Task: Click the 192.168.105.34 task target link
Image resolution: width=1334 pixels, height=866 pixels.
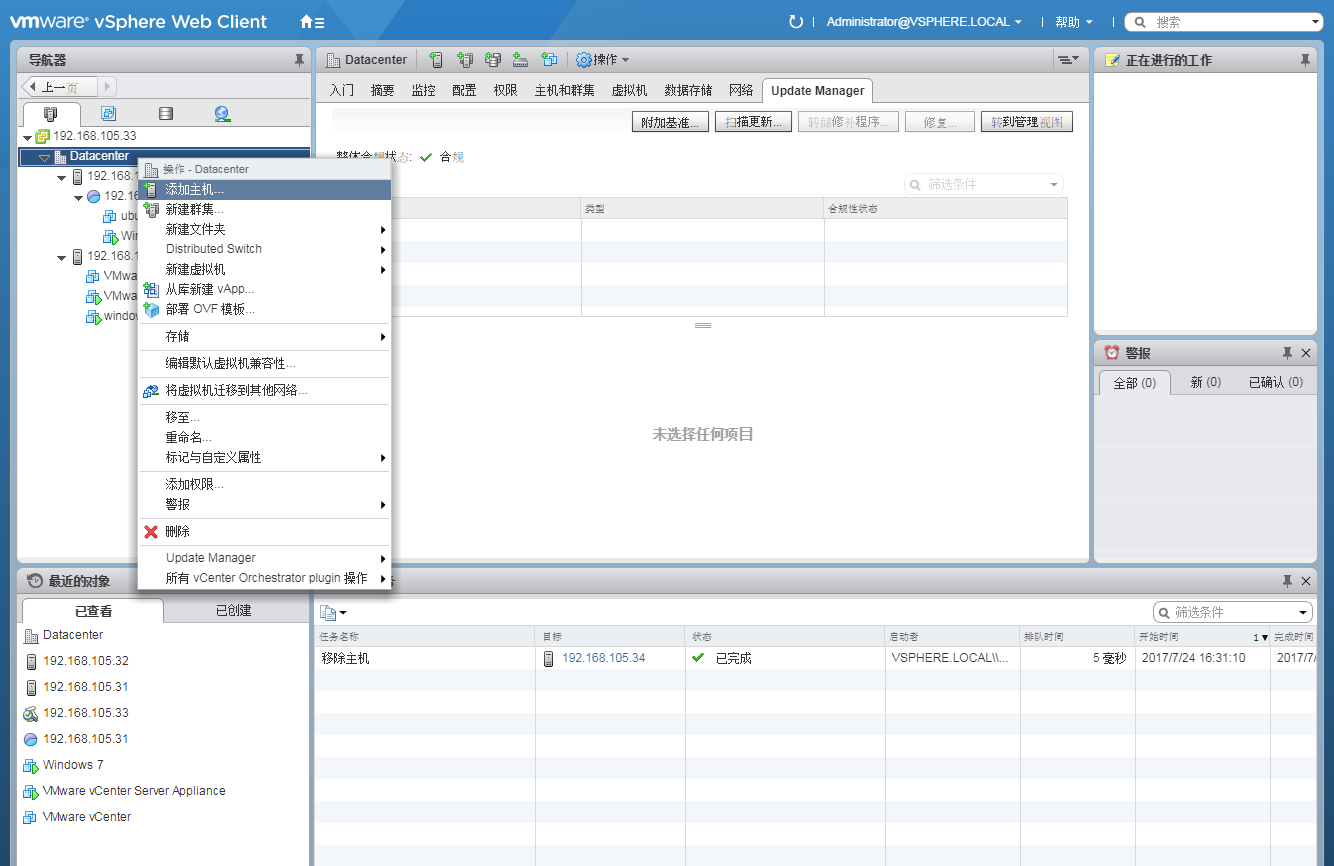Action: [604, 658]
